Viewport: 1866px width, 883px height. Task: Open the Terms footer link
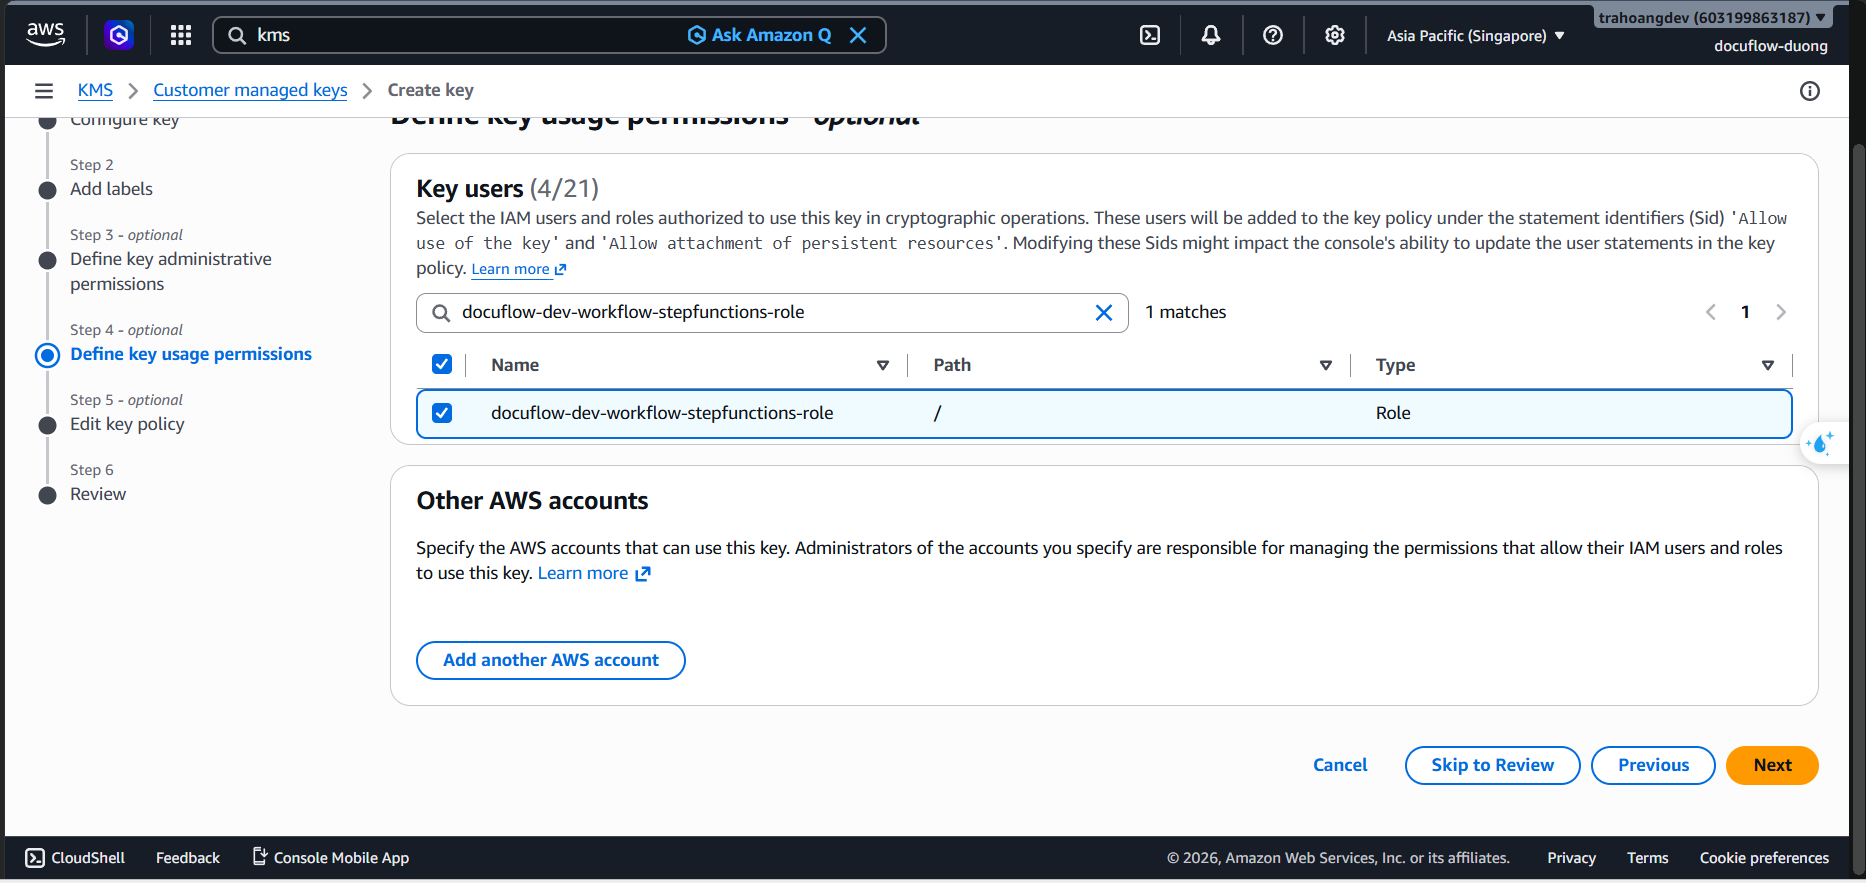(x=1647, y=858)
